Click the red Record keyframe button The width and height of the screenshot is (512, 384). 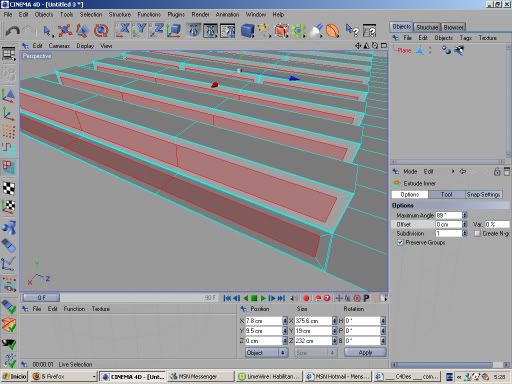(x=306, y=298)
